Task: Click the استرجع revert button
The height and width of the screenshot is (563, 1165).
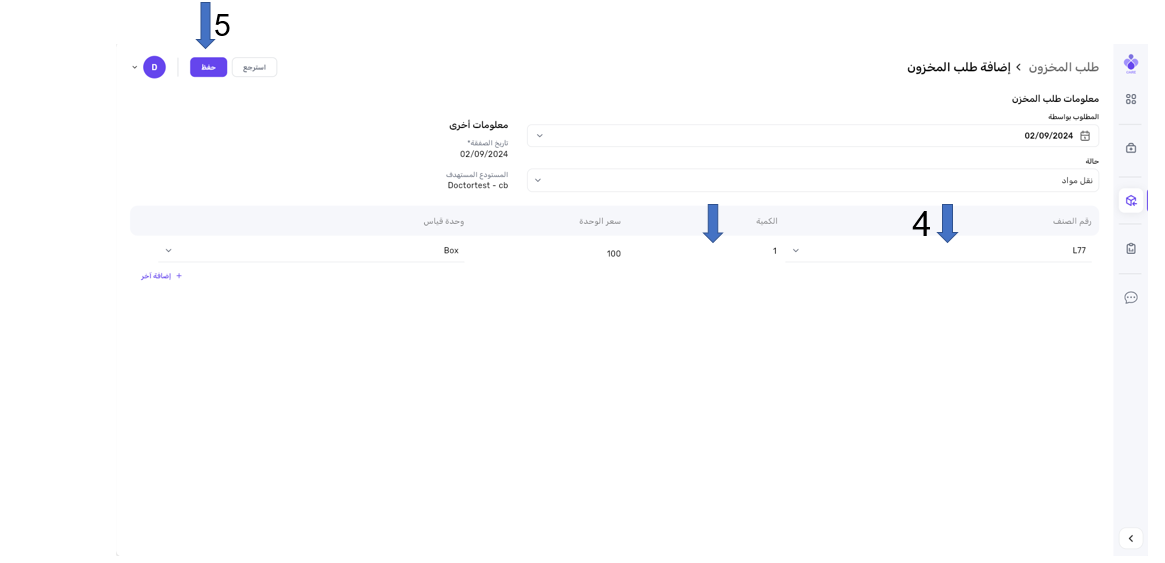Action: (254, 67)
